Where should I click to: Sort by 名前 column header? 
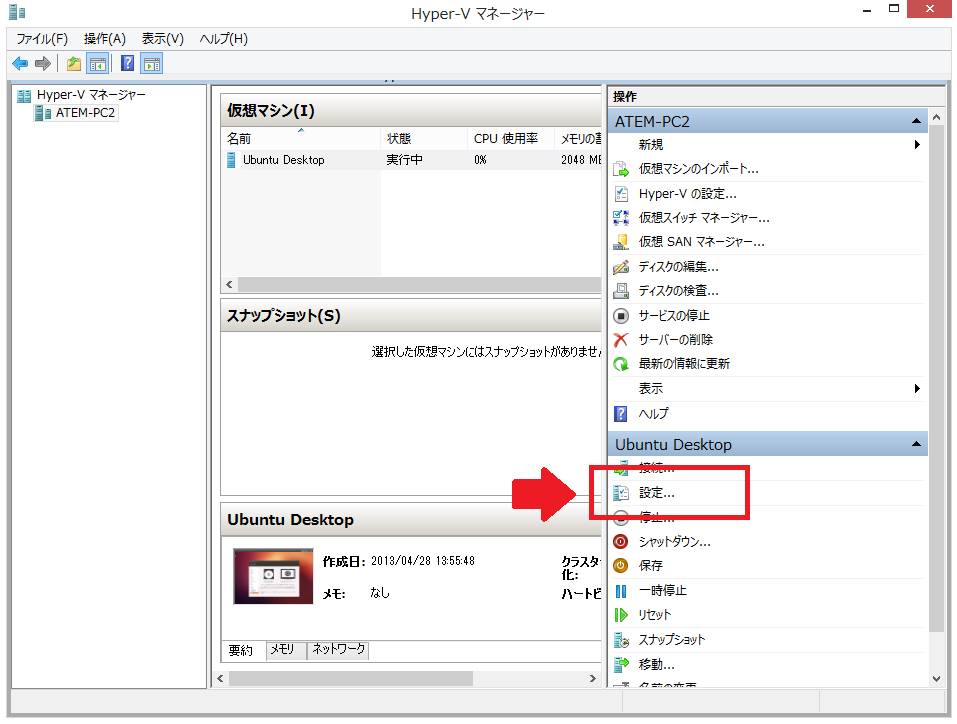tap(301, 139)
